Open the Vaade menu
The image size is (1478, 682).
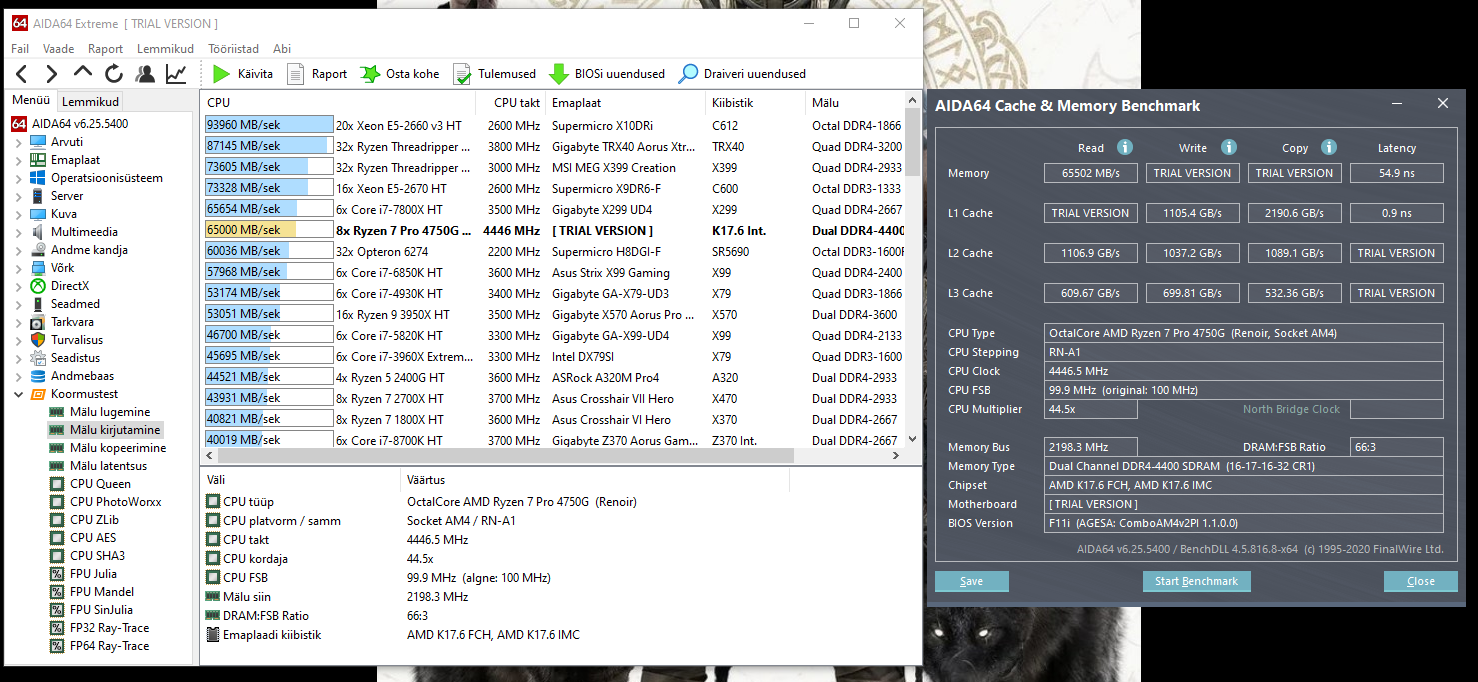click(58, 48)
